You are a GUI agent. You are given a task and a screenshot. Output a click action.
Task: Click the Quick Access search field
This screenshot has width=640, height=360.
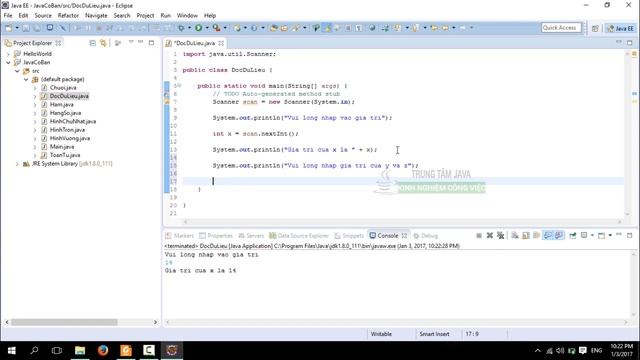561,28
